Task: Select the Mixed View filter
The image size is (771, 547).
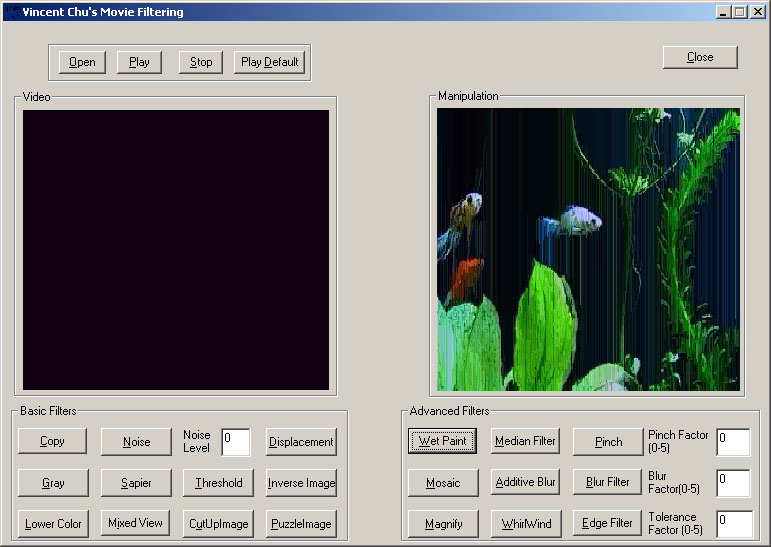Action: 135,523
